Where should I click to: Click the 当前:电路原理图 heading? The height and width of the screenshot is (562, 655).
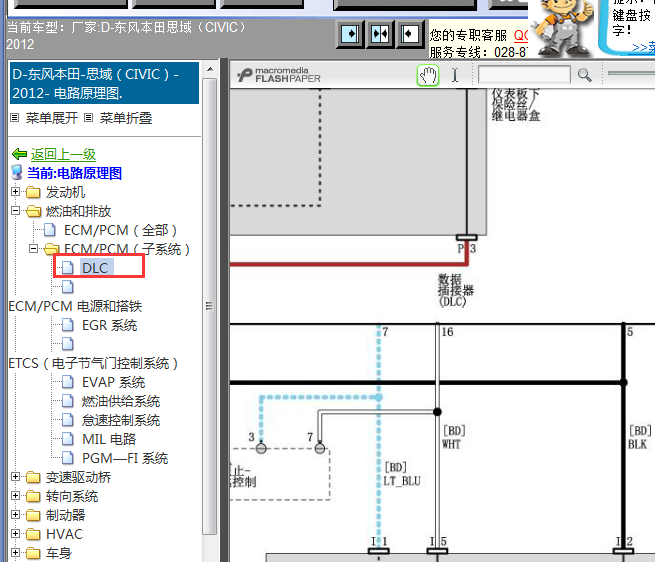pyautogui.click(x=74, y=173)
